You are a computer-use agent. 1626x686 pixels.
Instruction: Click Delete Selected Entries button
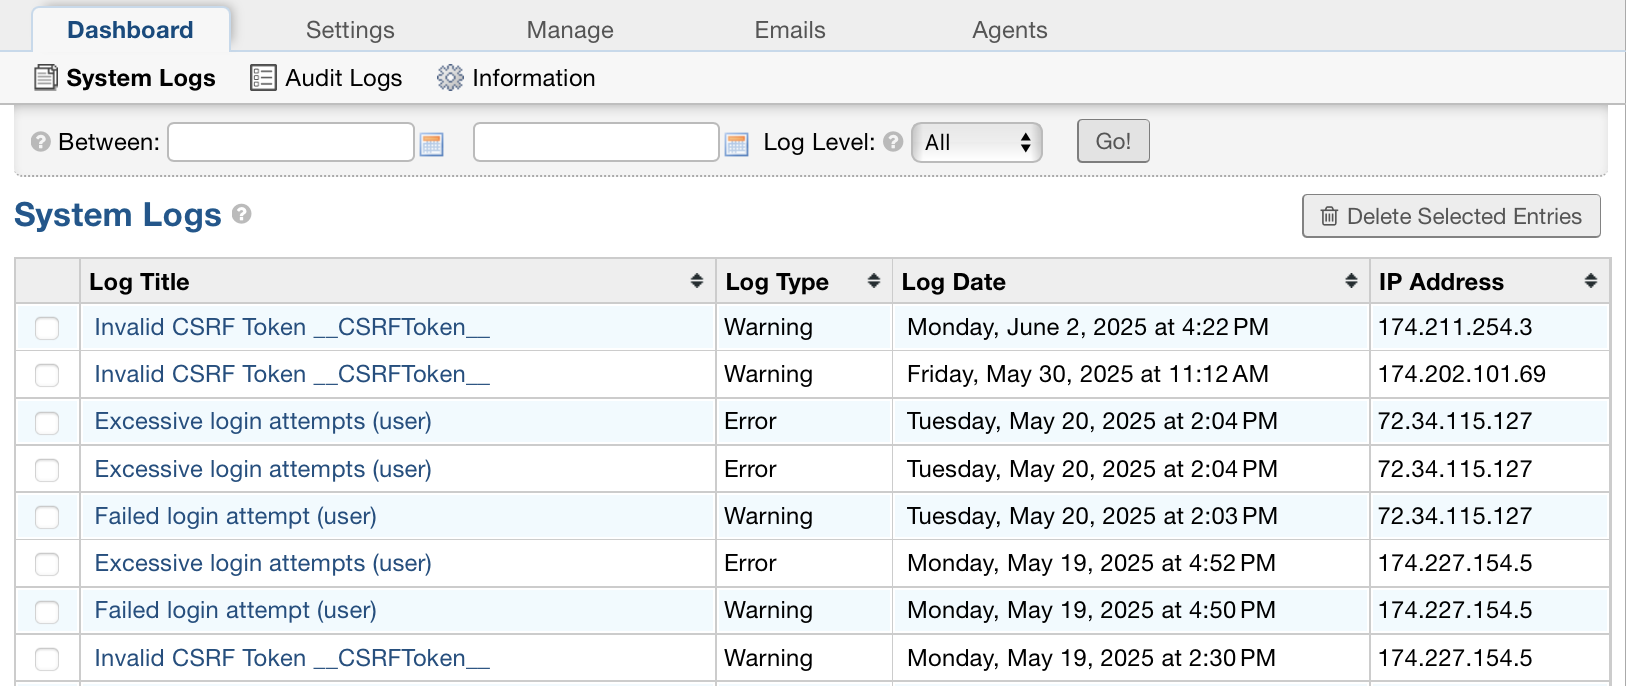coord(1451,216)
